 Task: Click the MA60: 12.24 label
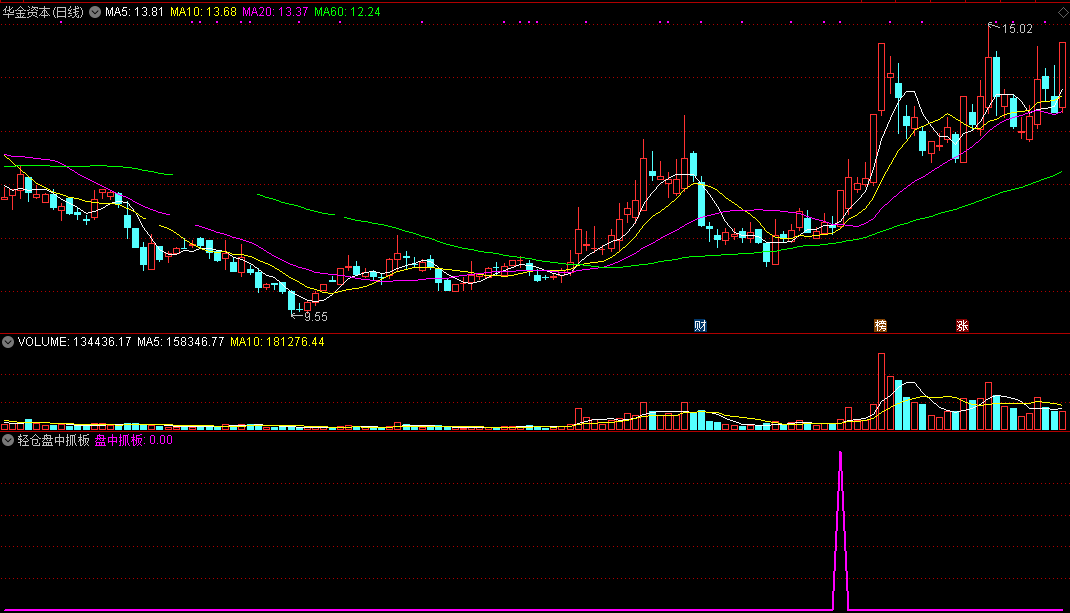click(347, 12)
